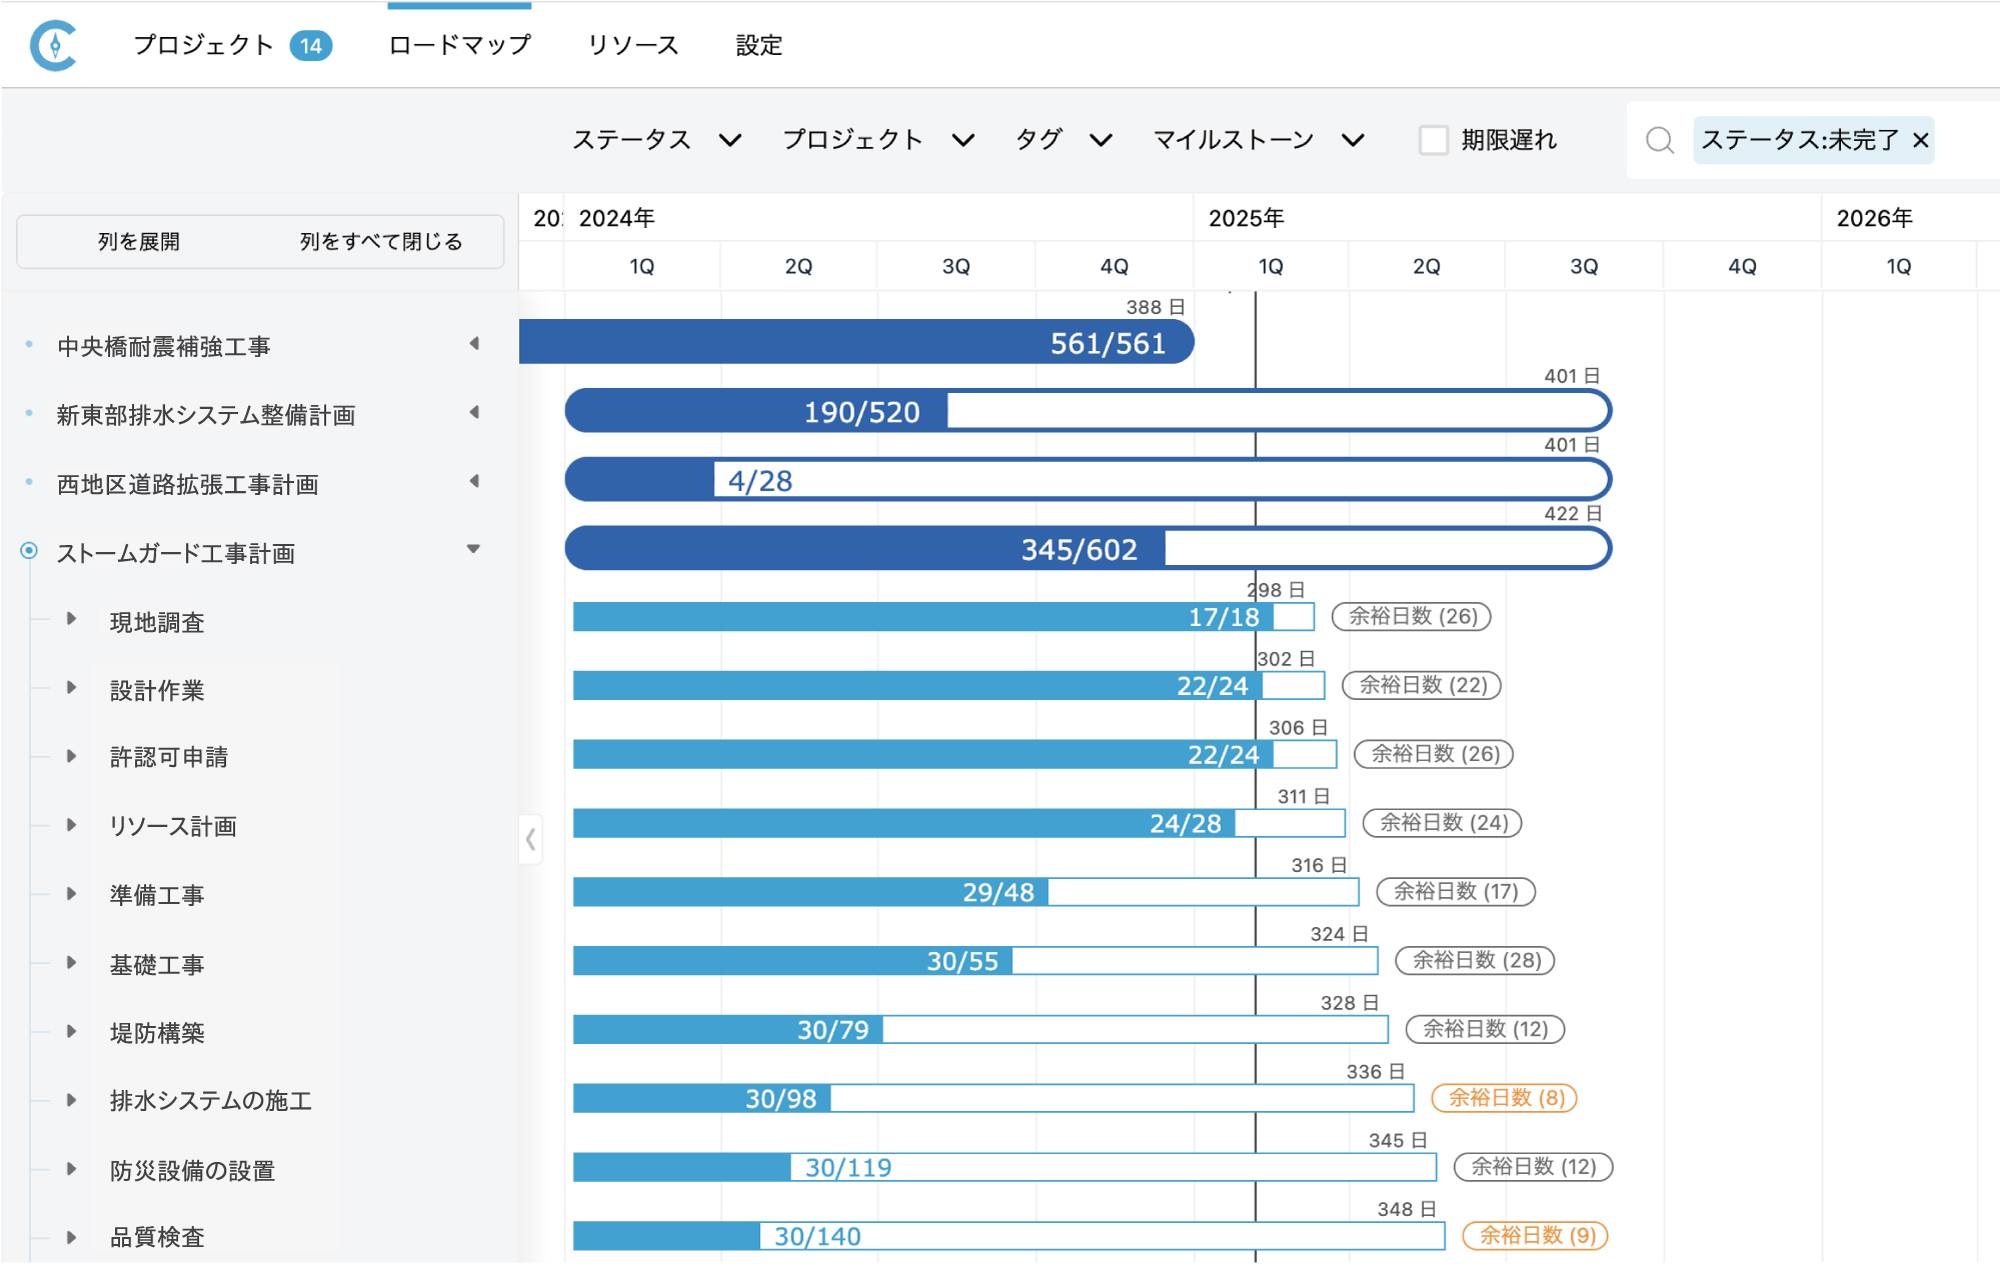This screenshot has width=2000, height=1264.
Task: Click the 余裕日数 (8) orange badge
Action: (x=1504, y=1098)
